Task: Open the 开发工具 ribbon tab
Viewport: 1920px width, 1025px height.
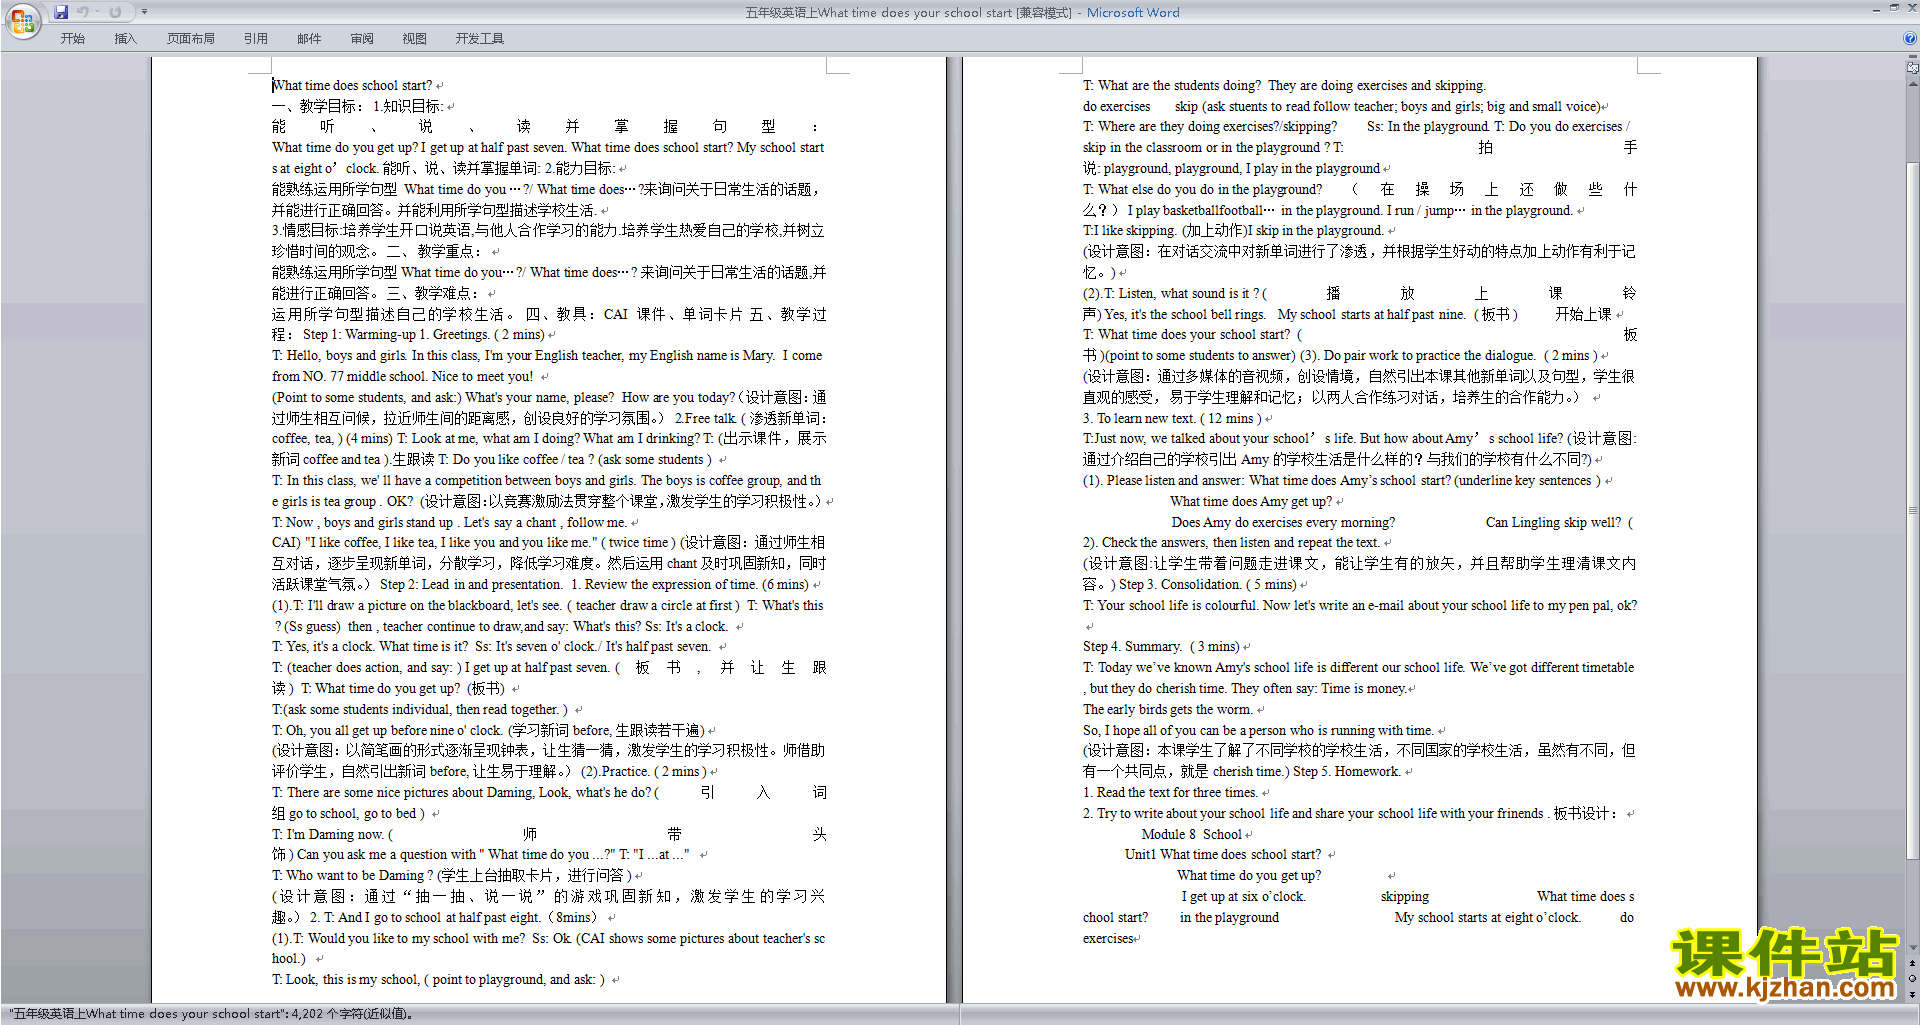Action: point(480,39)
